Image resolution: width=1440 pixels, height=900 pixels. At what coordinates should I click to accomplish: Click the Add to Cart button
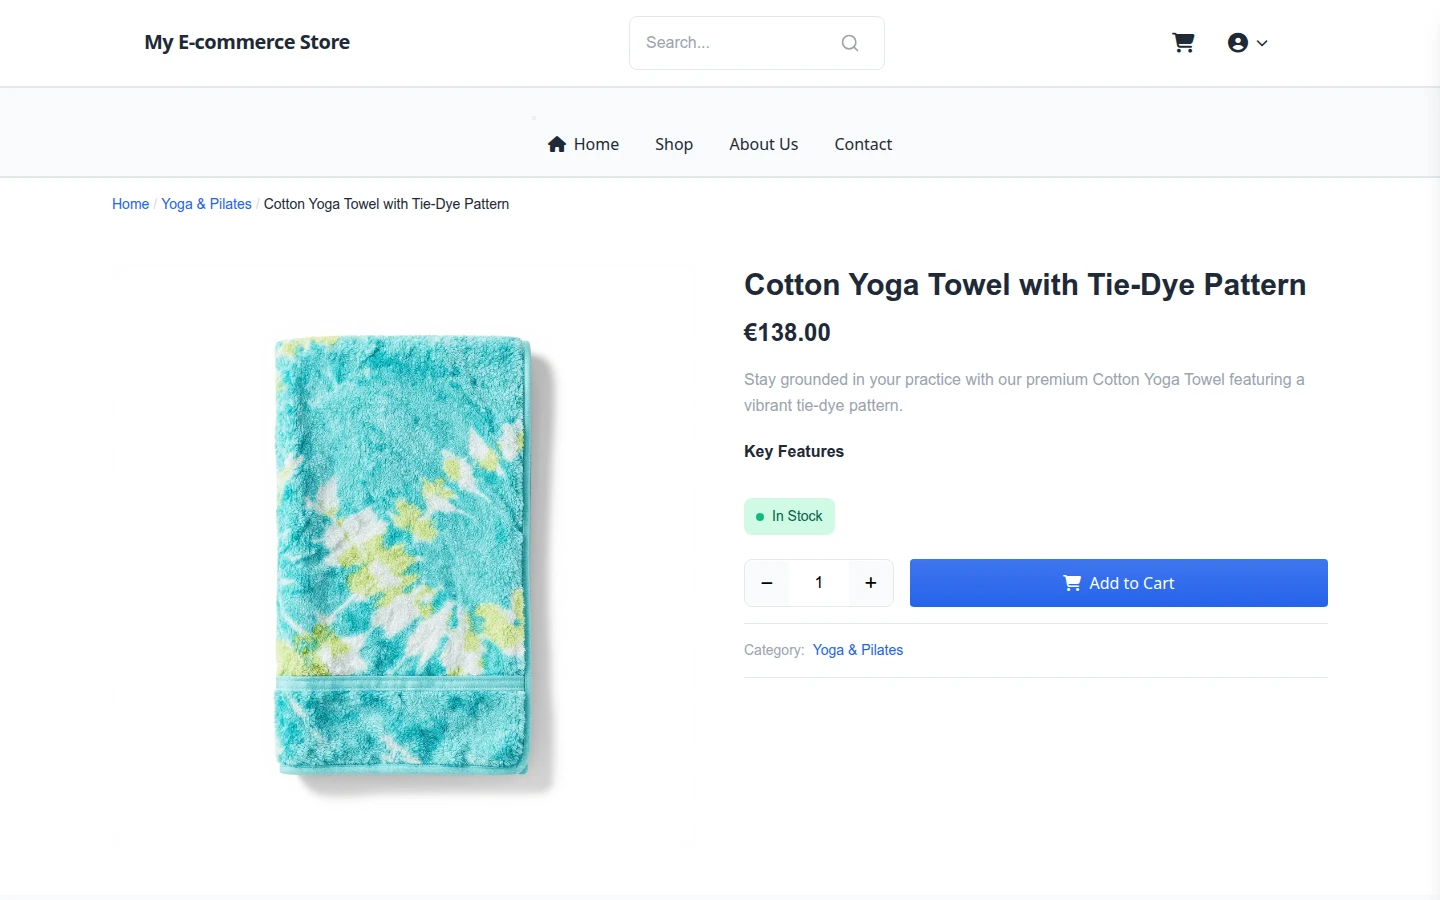click(1119, 583)
